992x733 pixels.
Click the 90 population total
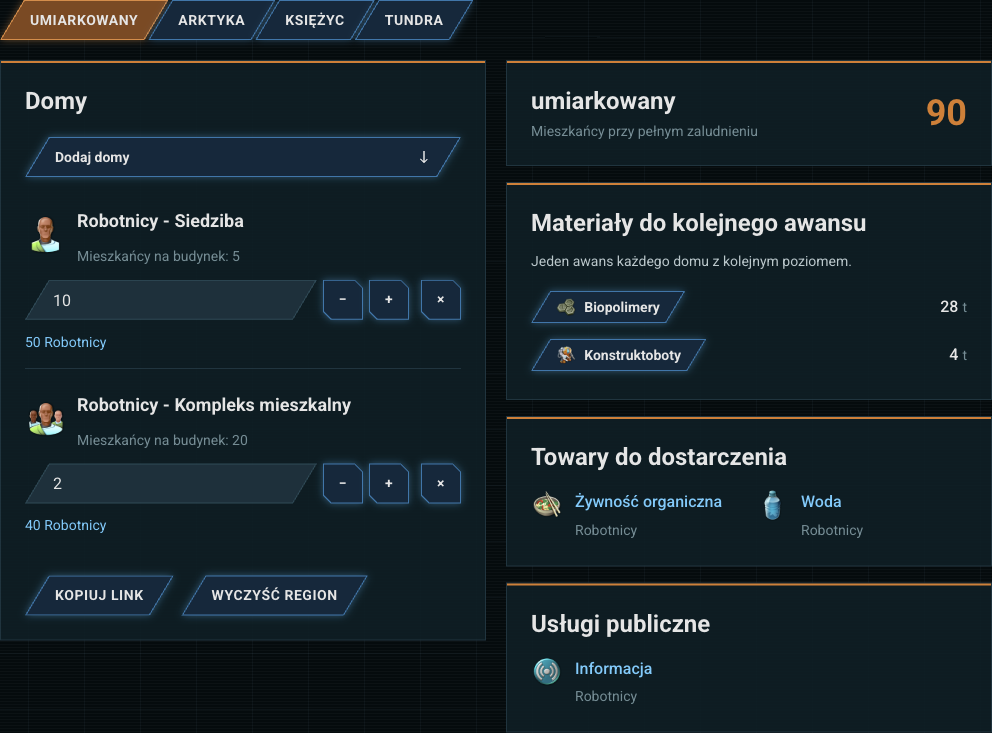(x=946, y=113)
